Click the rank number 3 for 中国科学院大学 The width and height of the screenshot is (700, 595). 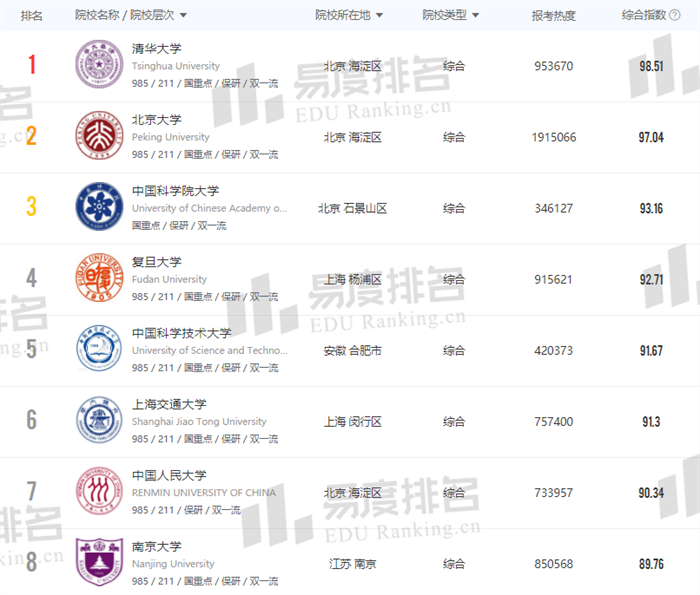pyautogui.click(x=31, y=206)
